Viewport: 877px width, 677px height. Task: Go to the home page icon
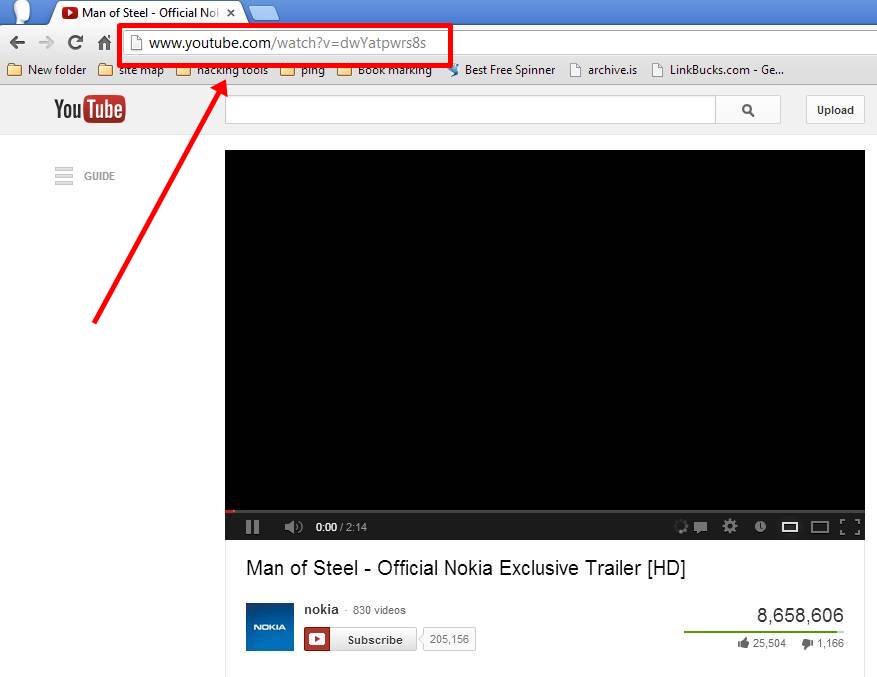click(104, 43)
